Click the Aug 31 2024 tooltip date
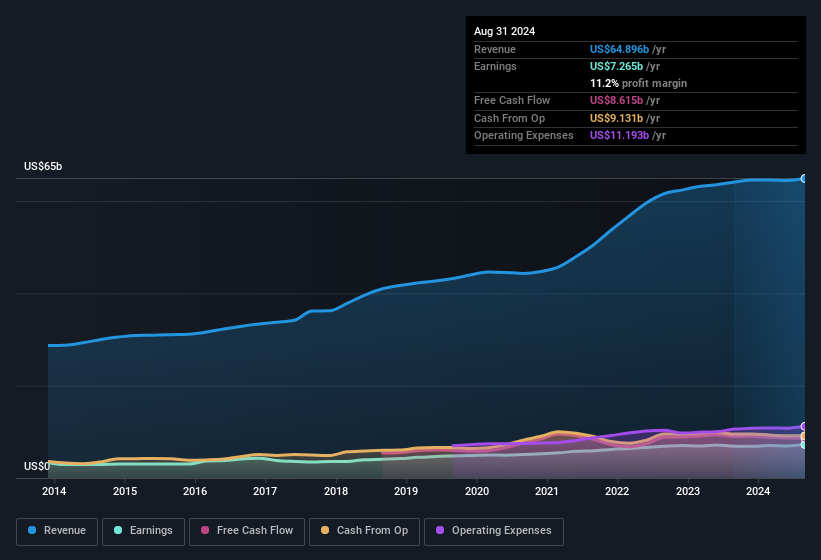This screenshot has height=560, width=821. pyautogui.click(x=504, y=31)
